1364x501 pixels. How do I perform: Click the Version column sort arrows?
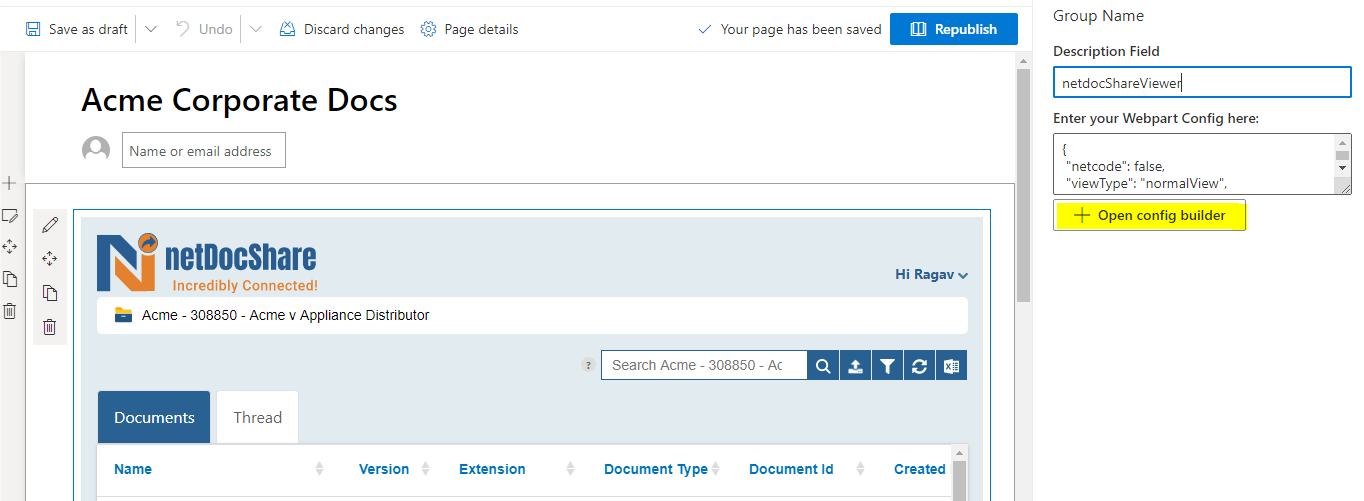[x=426, y=469]
